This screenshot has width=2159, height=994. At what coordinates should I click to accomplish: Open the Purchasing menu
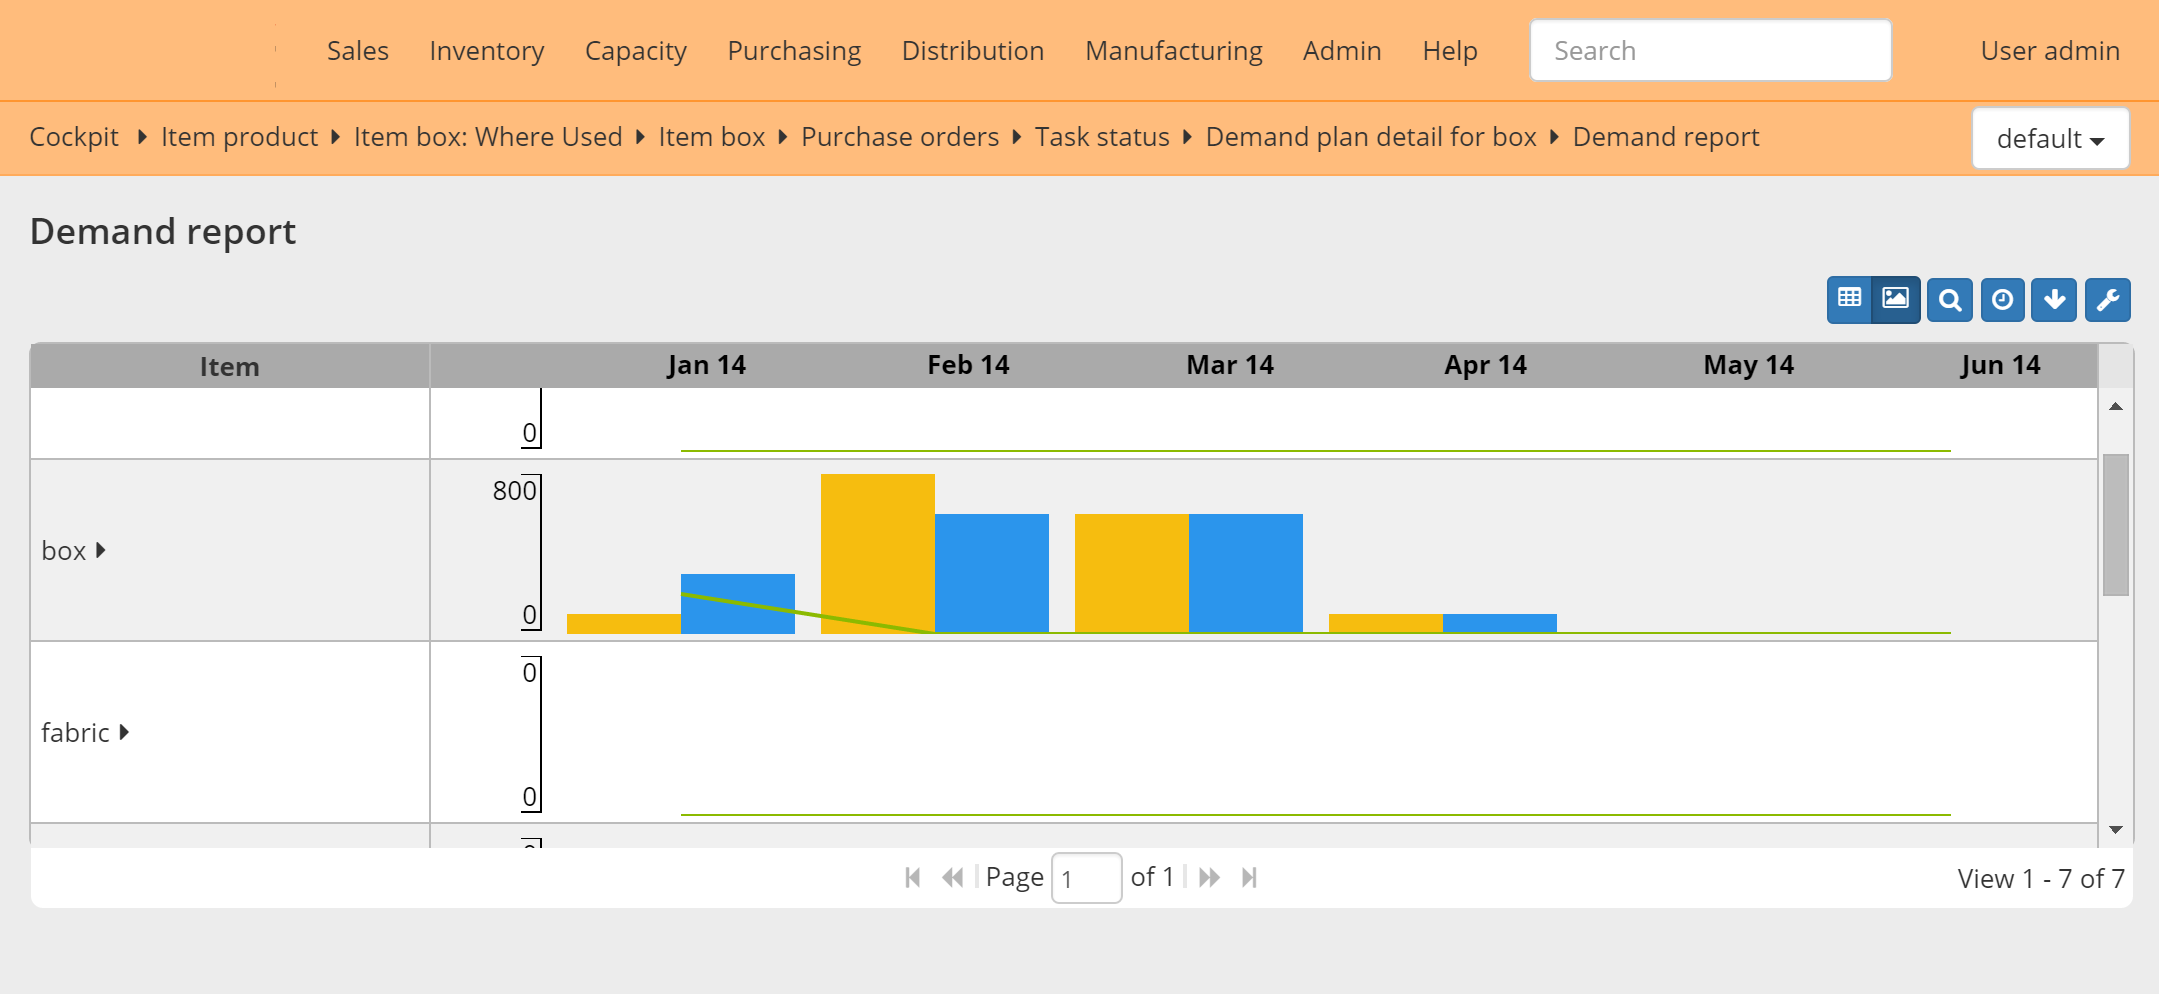(x=793, y=50)
